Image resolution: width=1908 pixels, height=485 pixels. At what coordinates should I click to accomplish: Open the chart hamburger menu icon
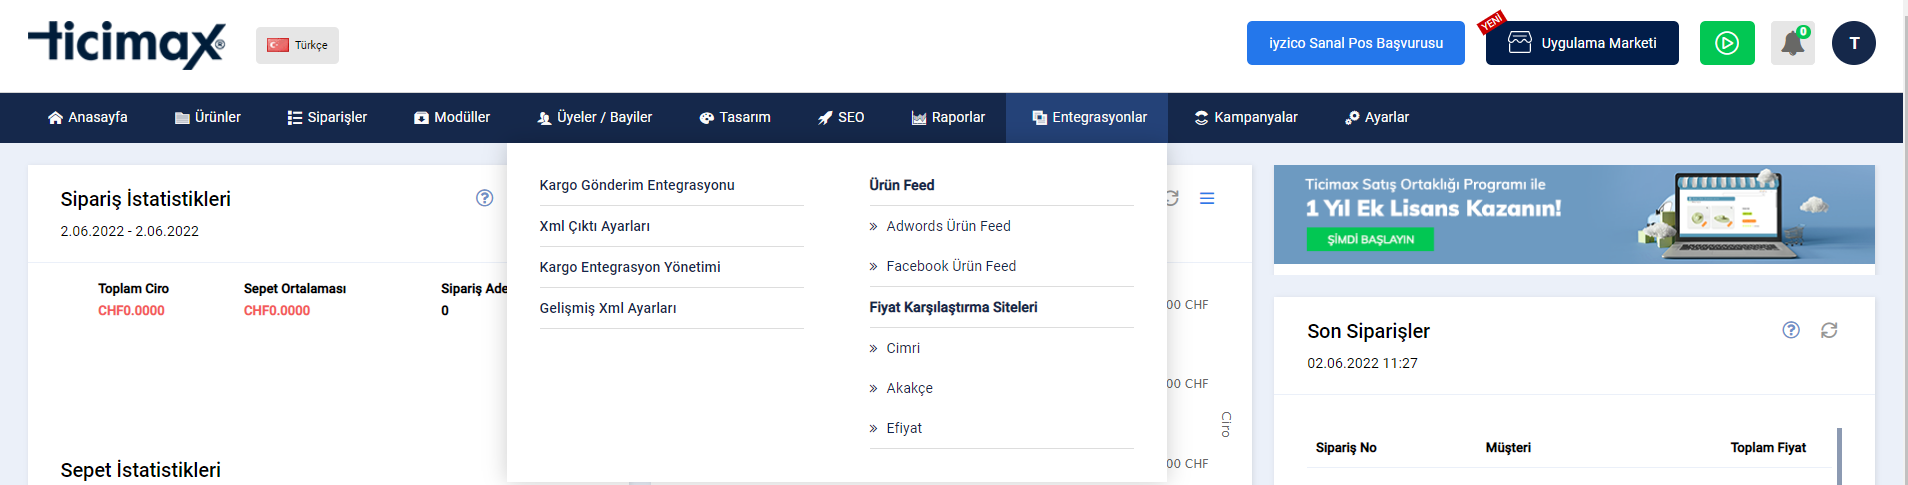pyautogui.click(x=1207, y=198)
